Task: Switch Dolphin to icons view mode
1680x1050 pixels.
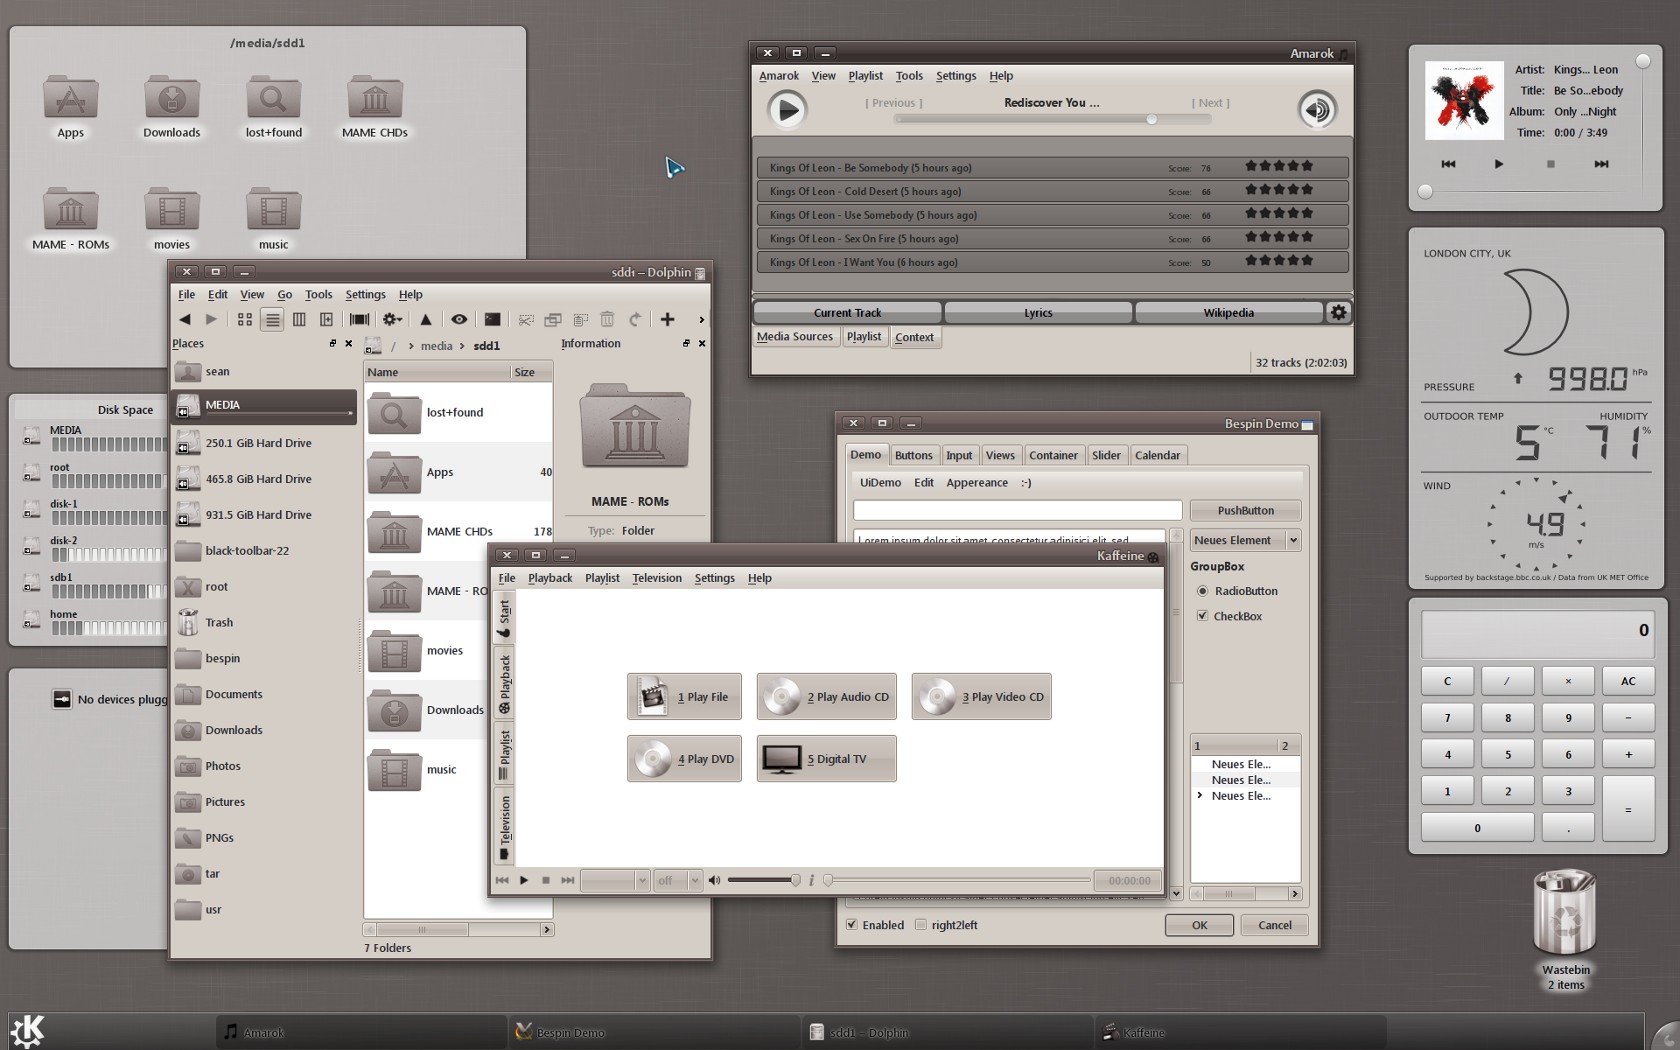Action: (245, 319)
